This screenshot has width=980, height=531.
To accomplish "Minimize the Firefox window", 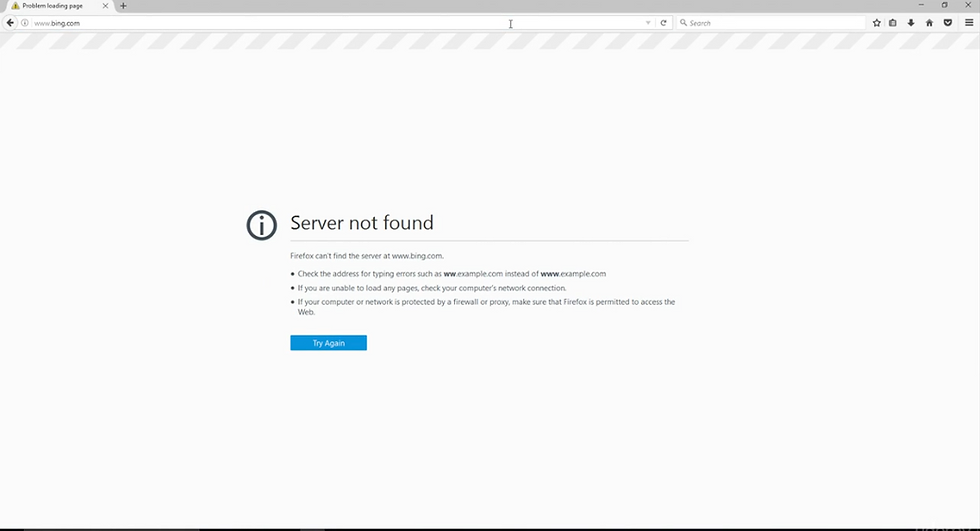I will 921,5.
